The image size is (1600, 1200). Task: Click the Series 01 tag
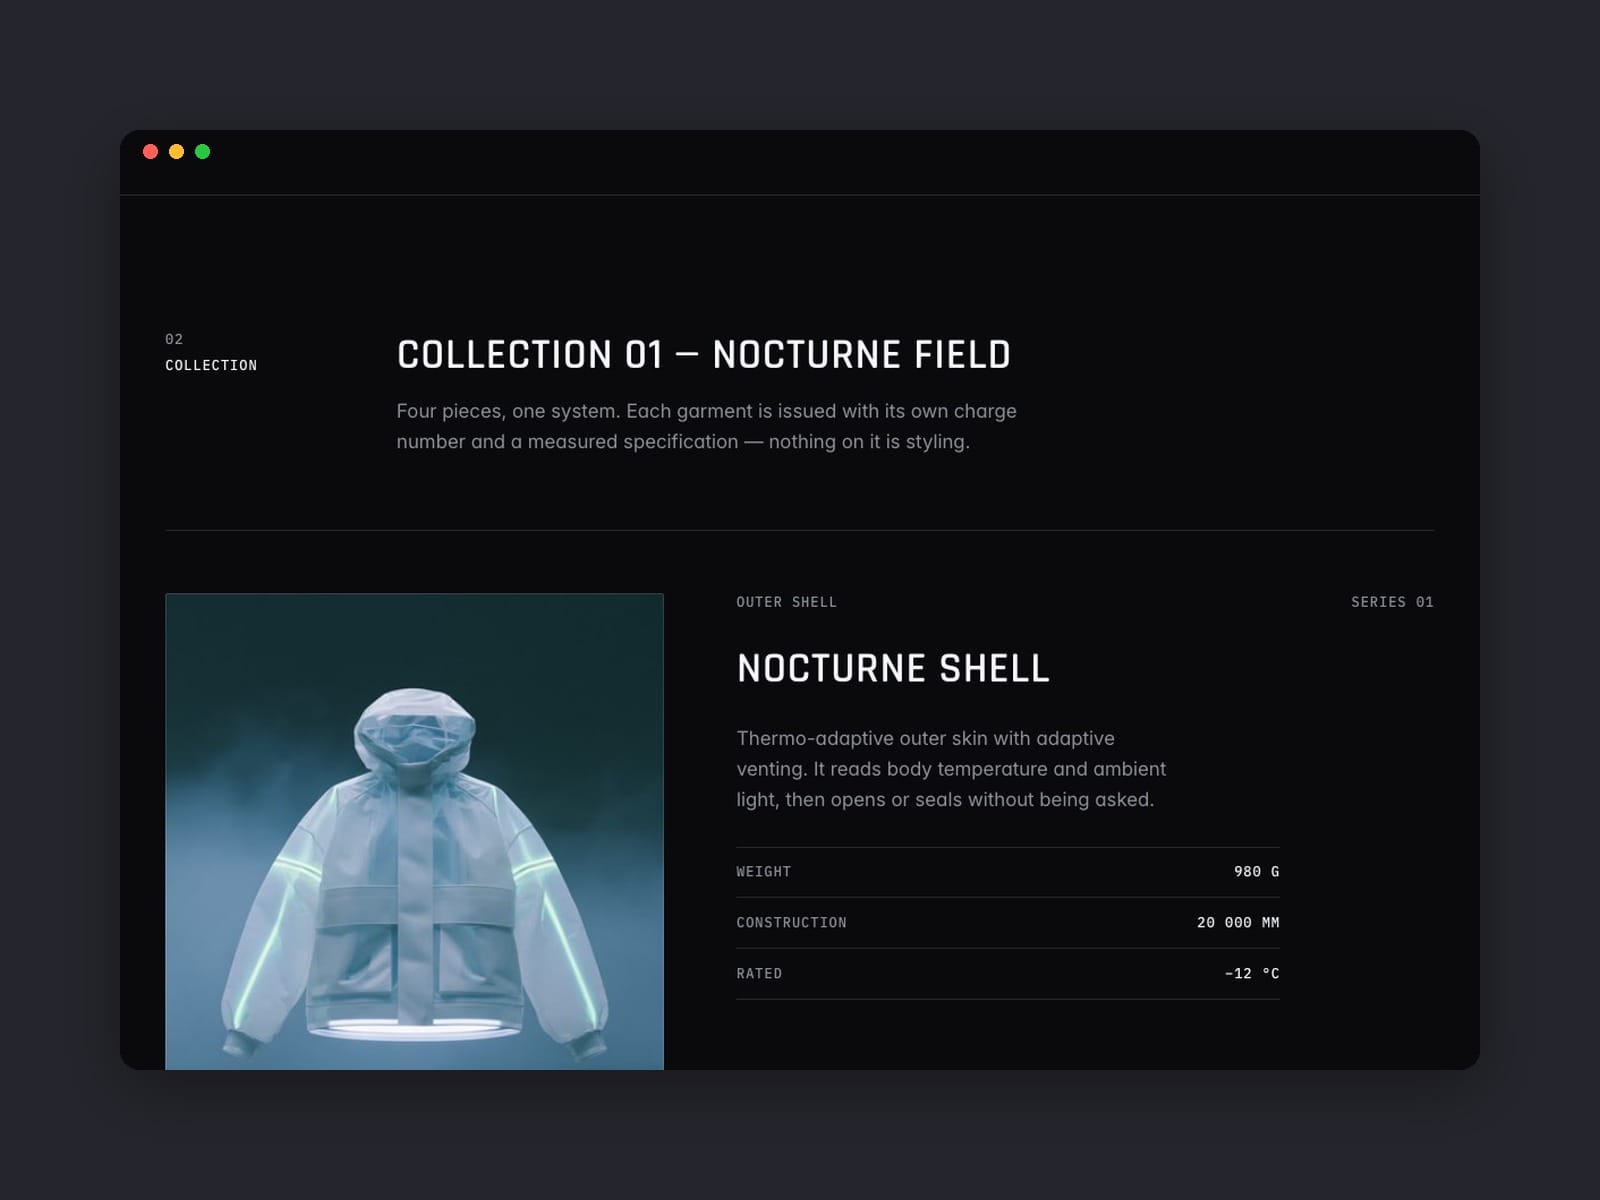click(x=1392, y=602)
